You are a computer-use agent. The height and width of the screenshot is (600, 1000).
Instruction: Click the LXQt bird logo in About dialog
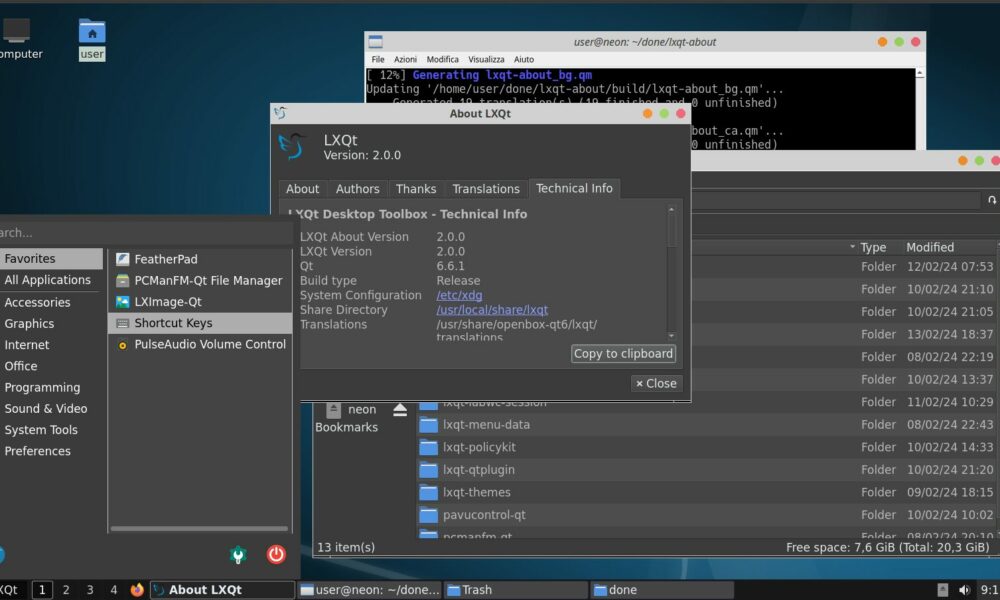292,146
